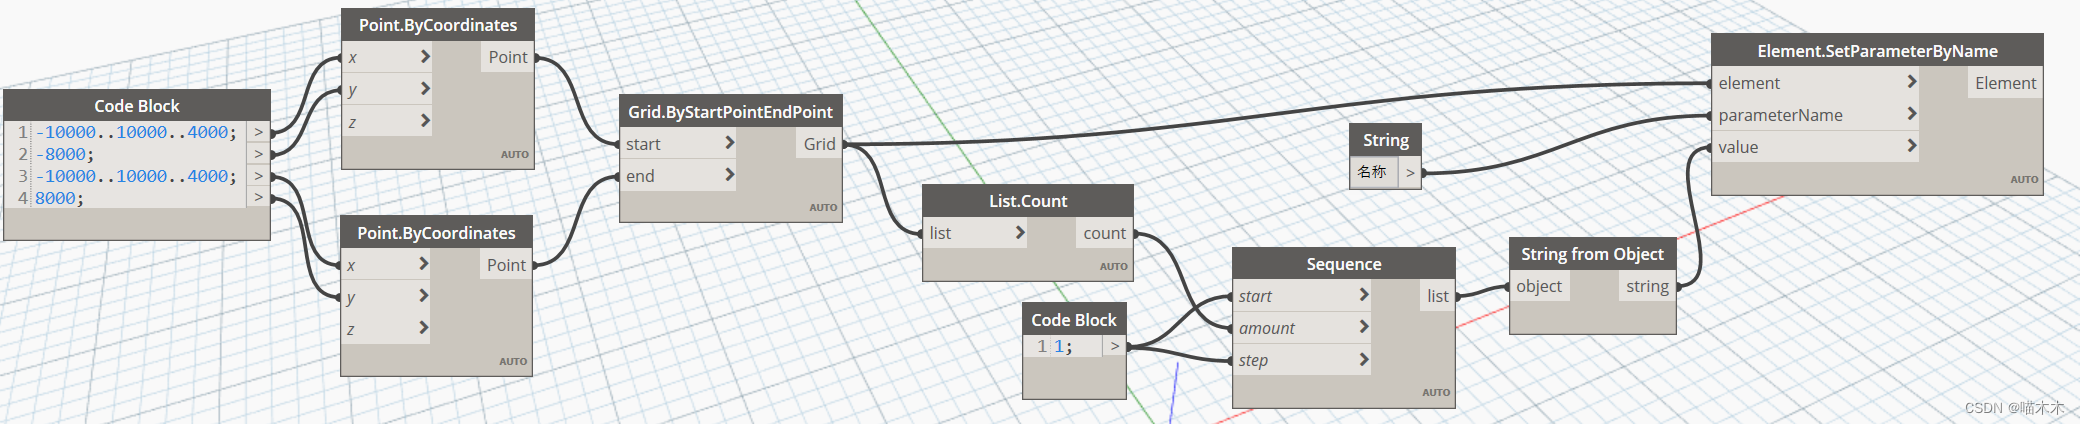Expand chevron of Sequence step input
Screen dimensions: 2080x424
click(x=1363, y=359)
